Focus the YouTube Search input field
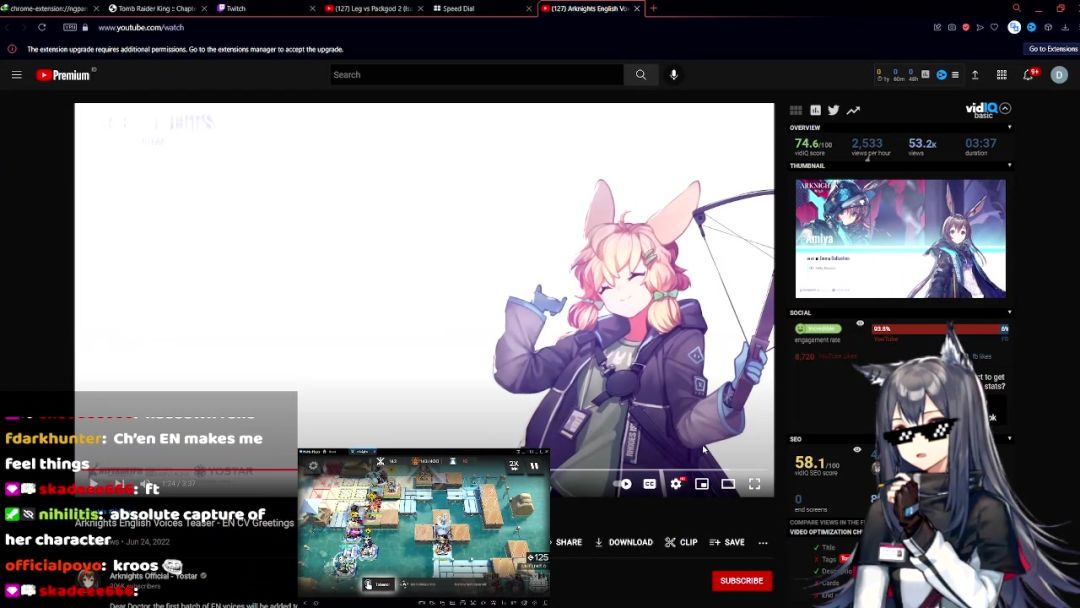Screen dimensions: 1080x608 pos(477,75)
